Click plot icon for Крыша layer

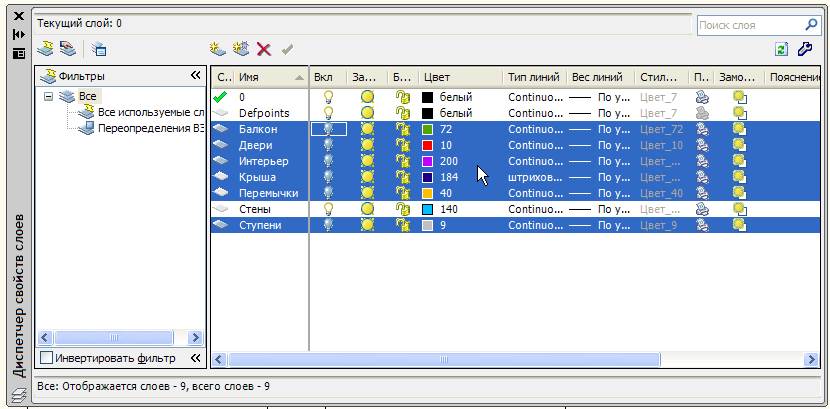702,177
